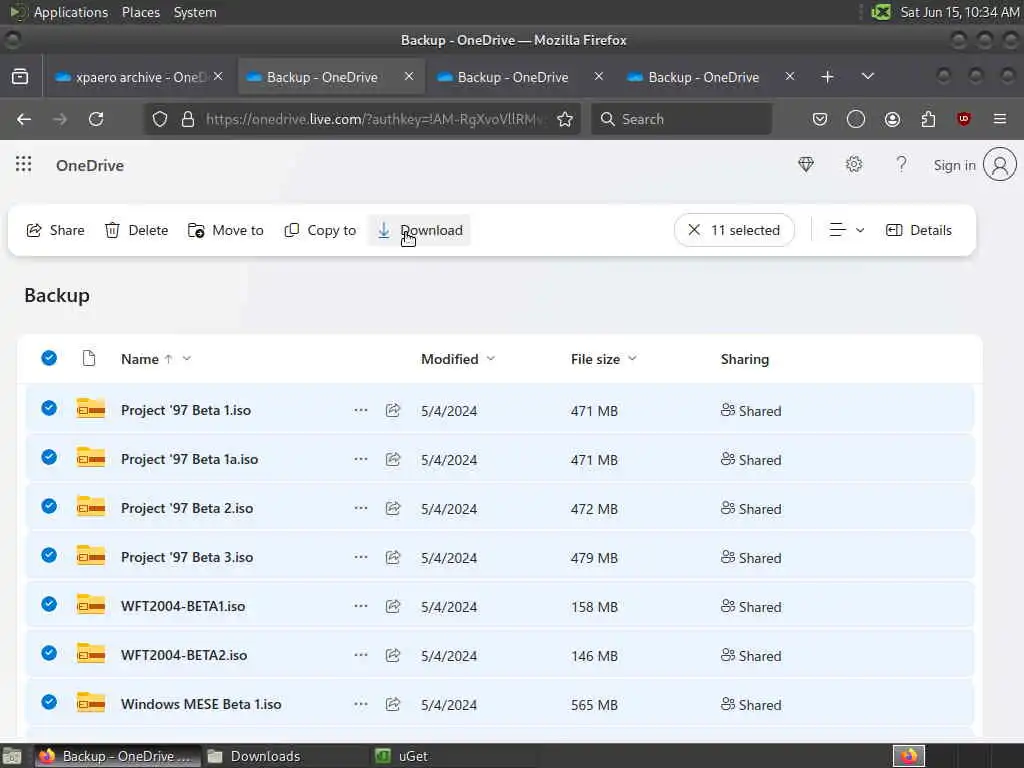
Task: List all Firefox tabs chevron
Action: pyautogui.click(x=867, y=76)
